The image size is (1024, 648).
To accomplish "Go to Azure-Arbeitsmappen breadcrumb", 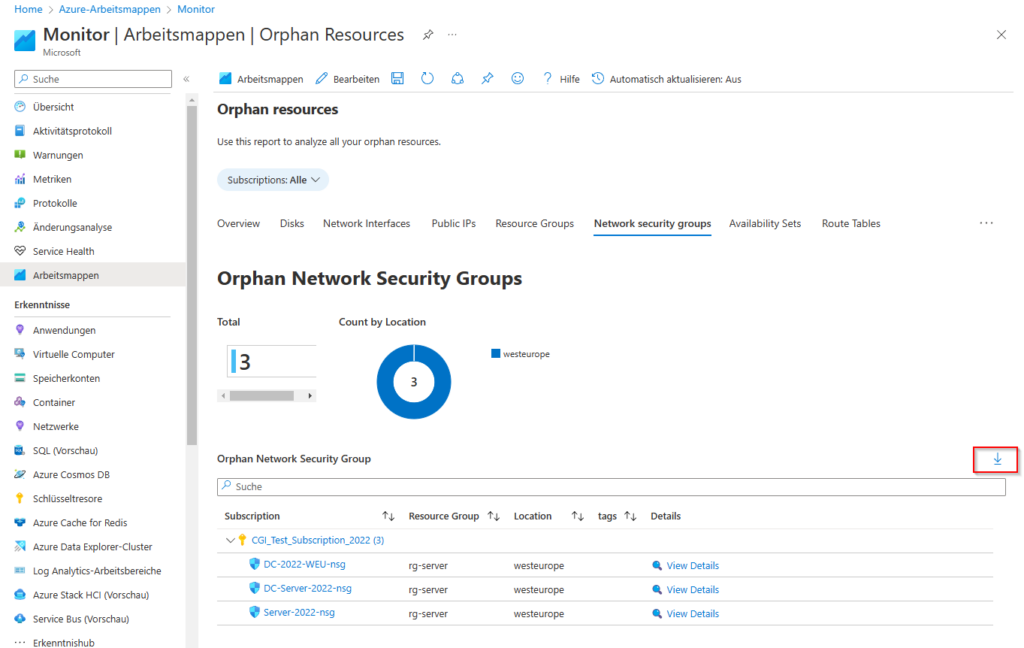I will (x=110, y=9).
